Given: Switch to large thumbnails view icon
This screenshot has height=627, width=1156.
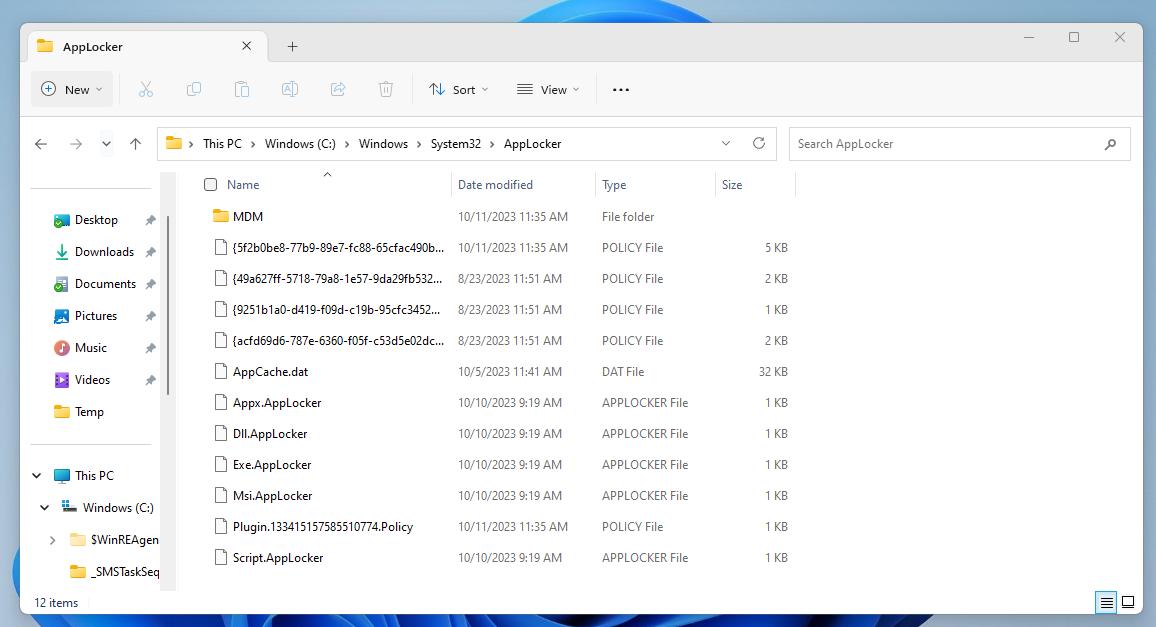Looking at the screenshot, I should click(x=1128, y=602).
